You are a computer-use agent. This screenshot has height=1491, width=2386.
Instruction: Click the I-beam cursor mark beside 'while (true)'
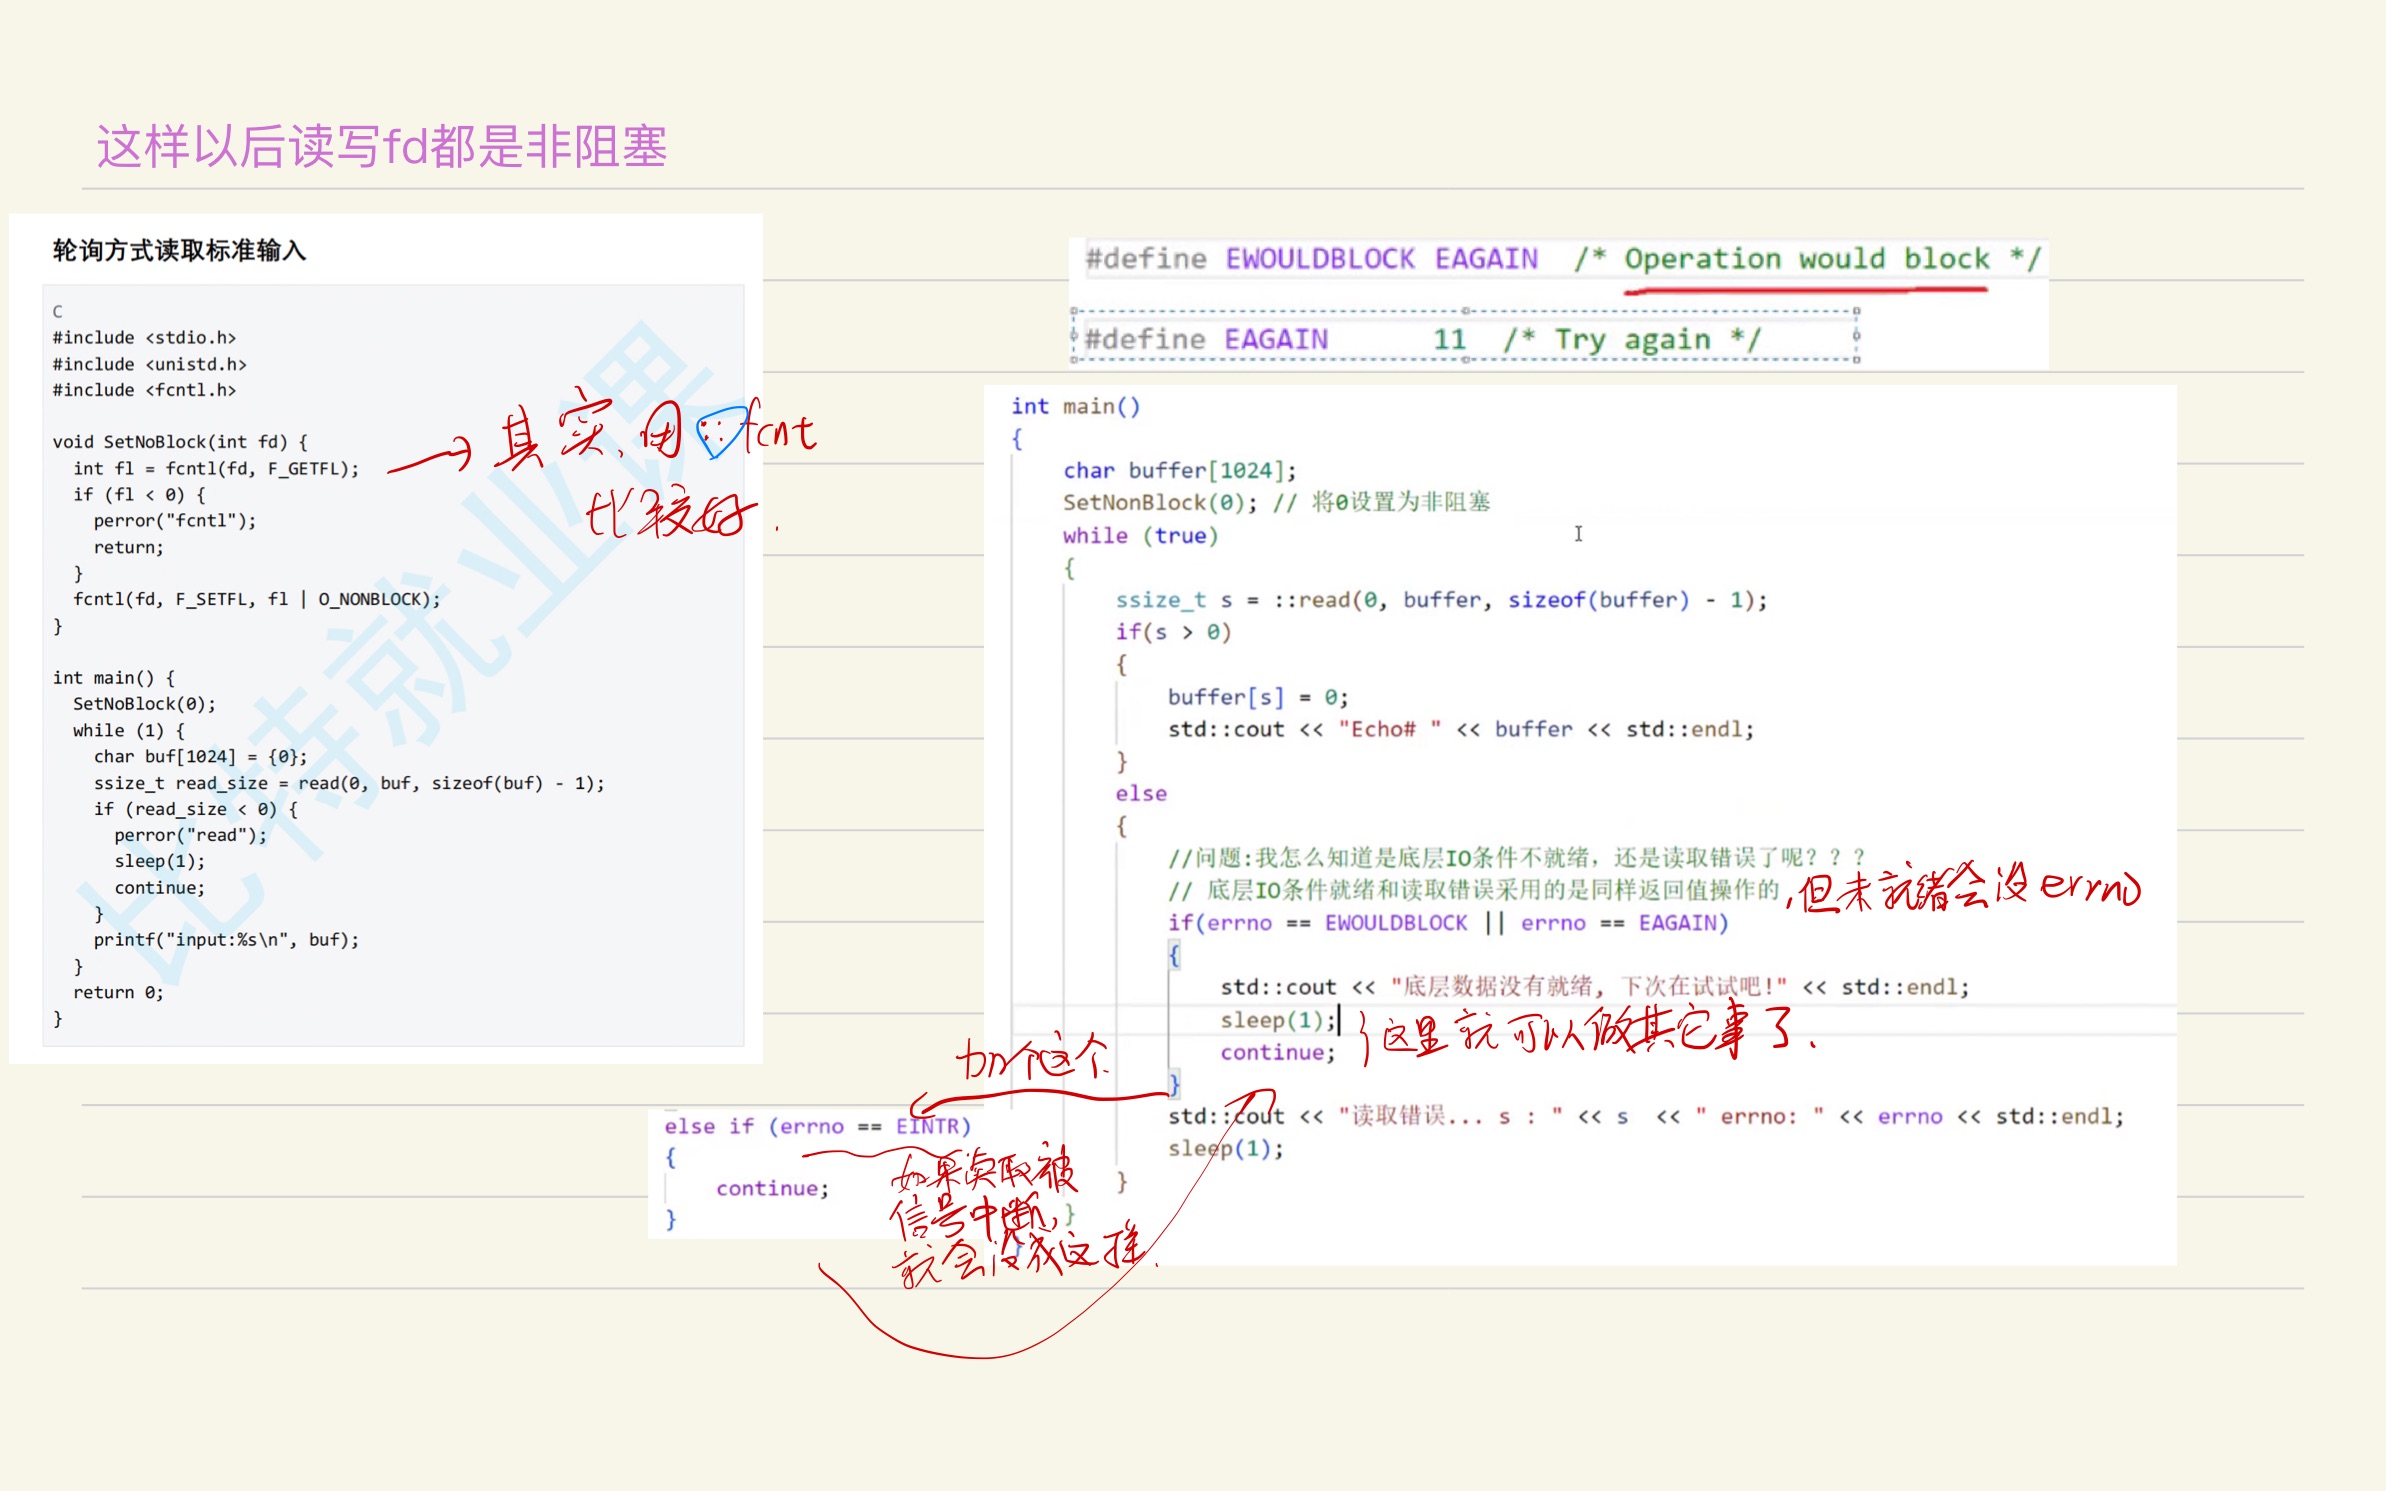pos(1578,534)
